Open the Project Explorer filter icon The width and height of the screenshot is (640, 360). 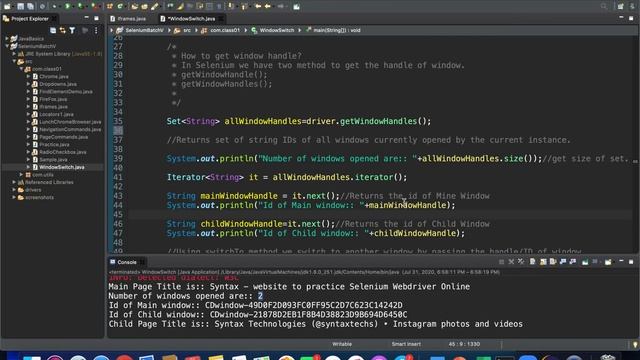pos(72,30)
